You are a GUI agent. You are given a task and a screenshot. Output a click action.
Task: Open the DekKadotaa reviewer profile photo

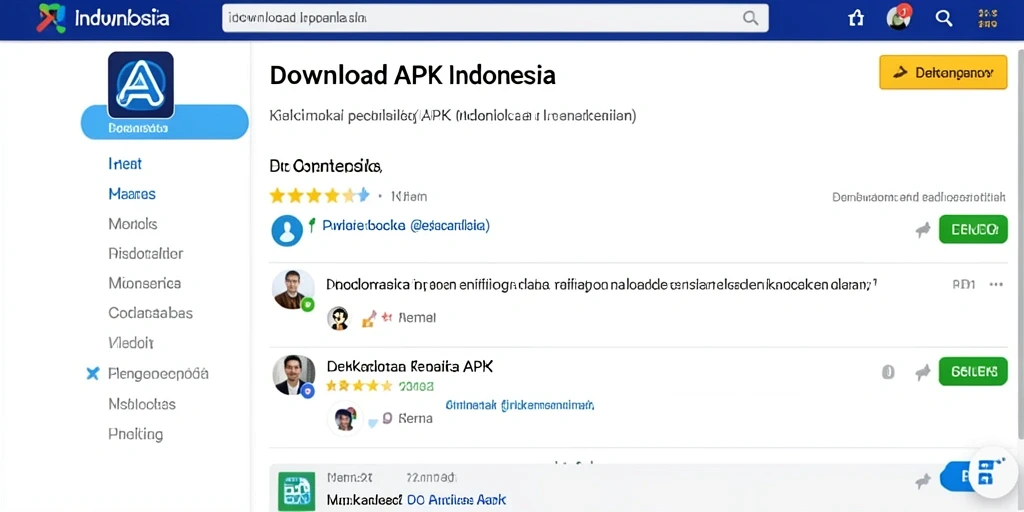[292, 376]
